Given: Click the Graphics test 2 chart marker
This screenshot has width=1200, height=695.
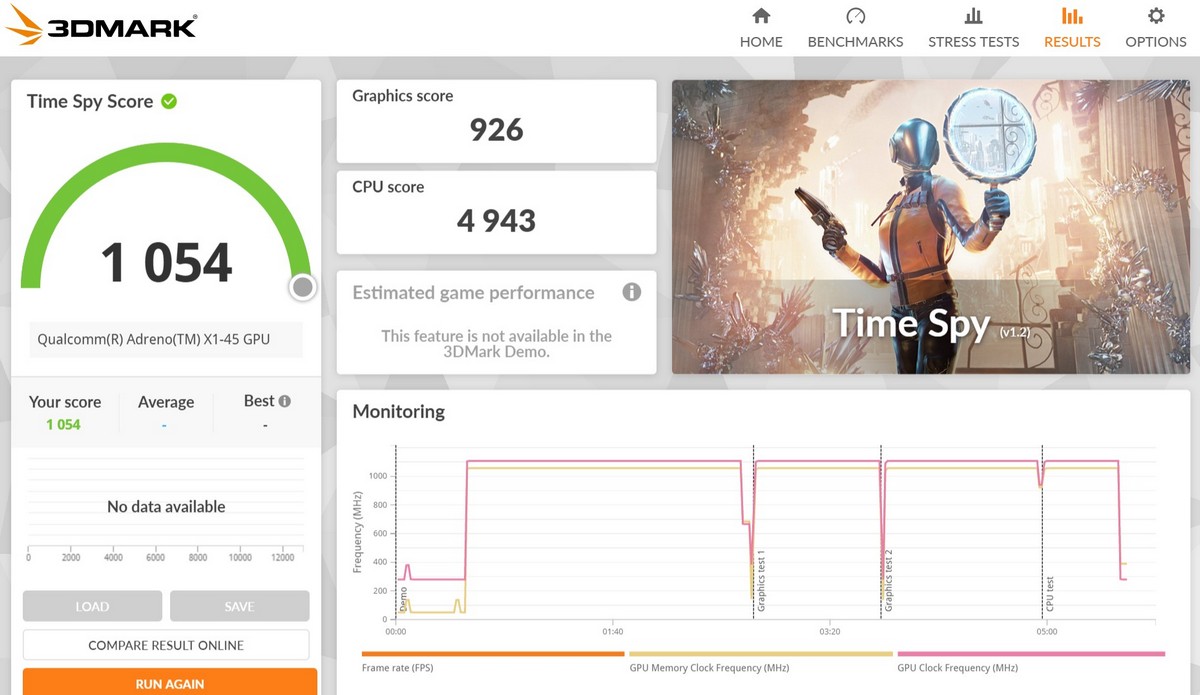Looking at the screenshot, I should [888, 581].
